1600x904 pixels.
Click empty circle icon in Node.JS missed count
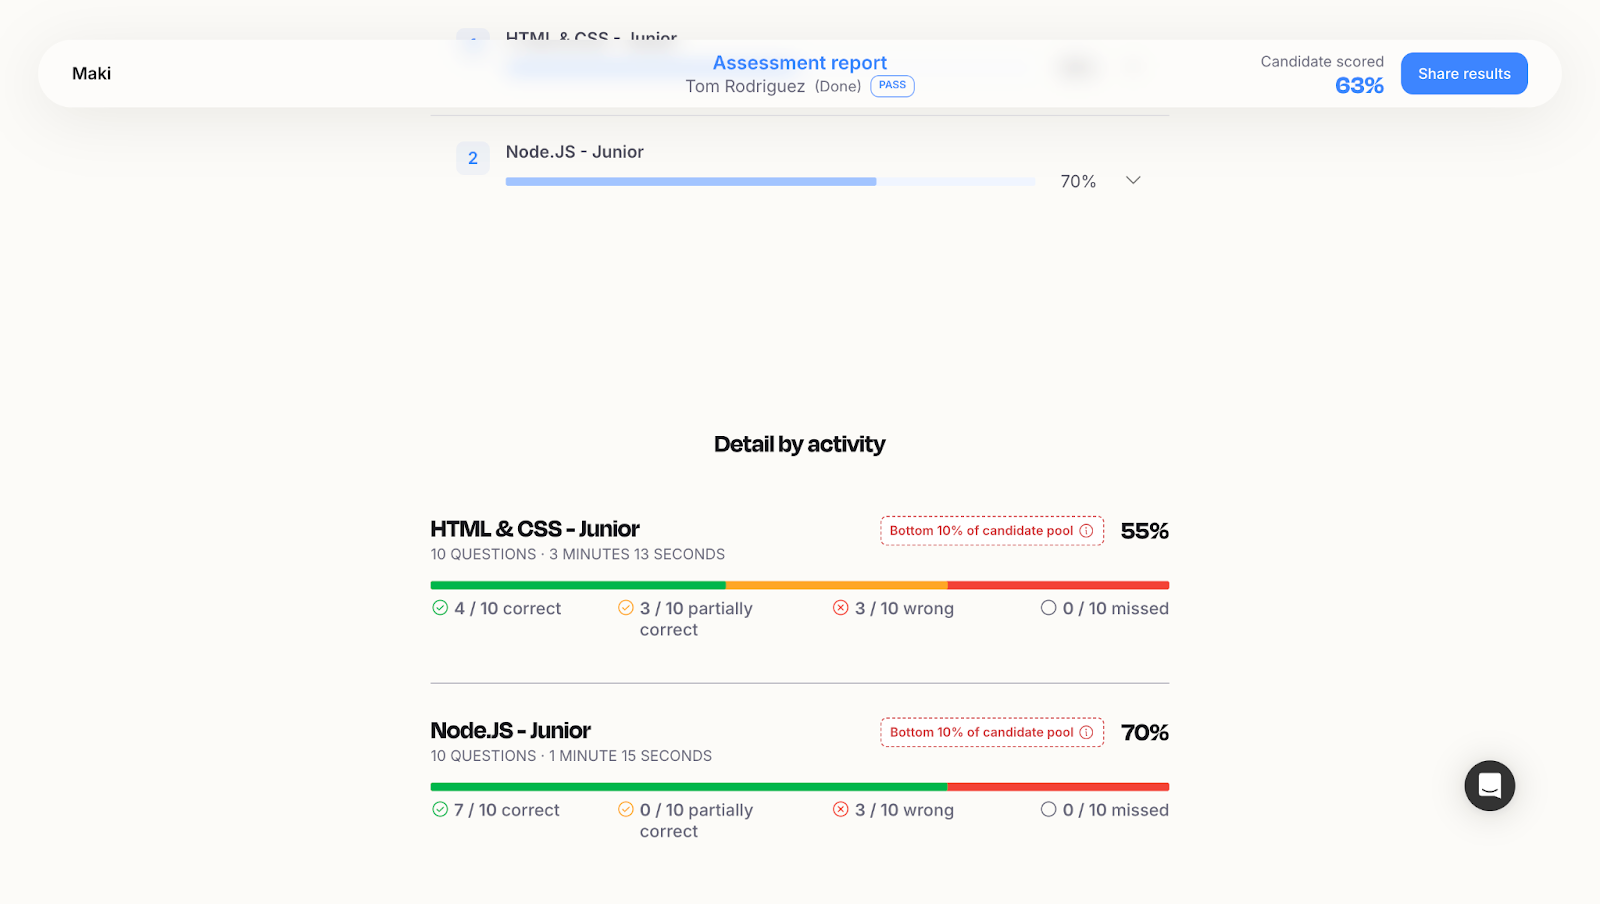[1048, 810]
